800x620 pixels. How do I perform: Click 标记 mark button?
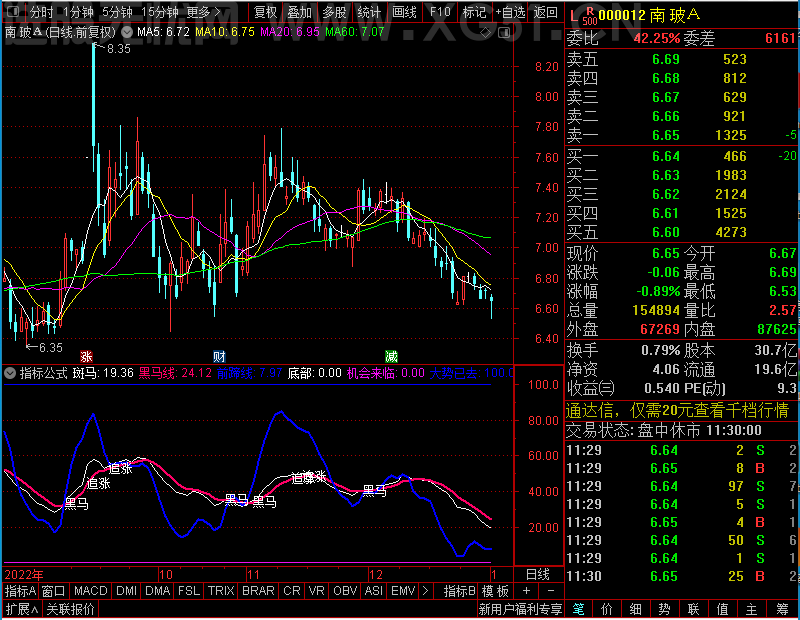[474, 12]
